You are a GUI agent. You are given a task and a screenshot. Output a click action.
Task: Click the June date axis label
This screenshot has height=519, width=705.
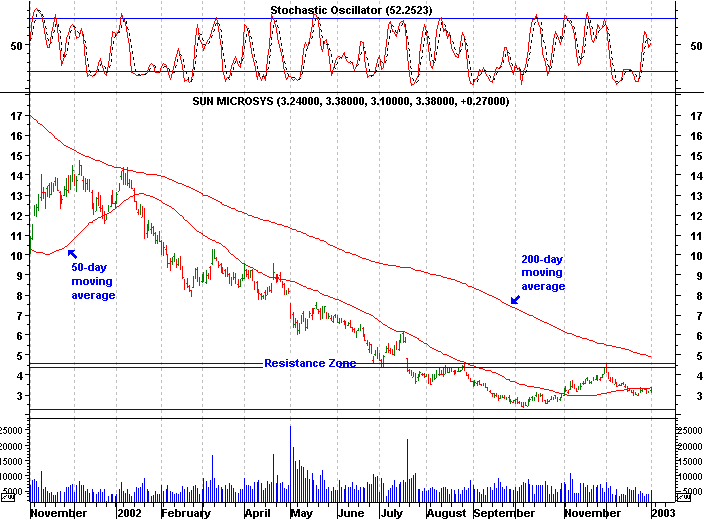pos(351,513)
